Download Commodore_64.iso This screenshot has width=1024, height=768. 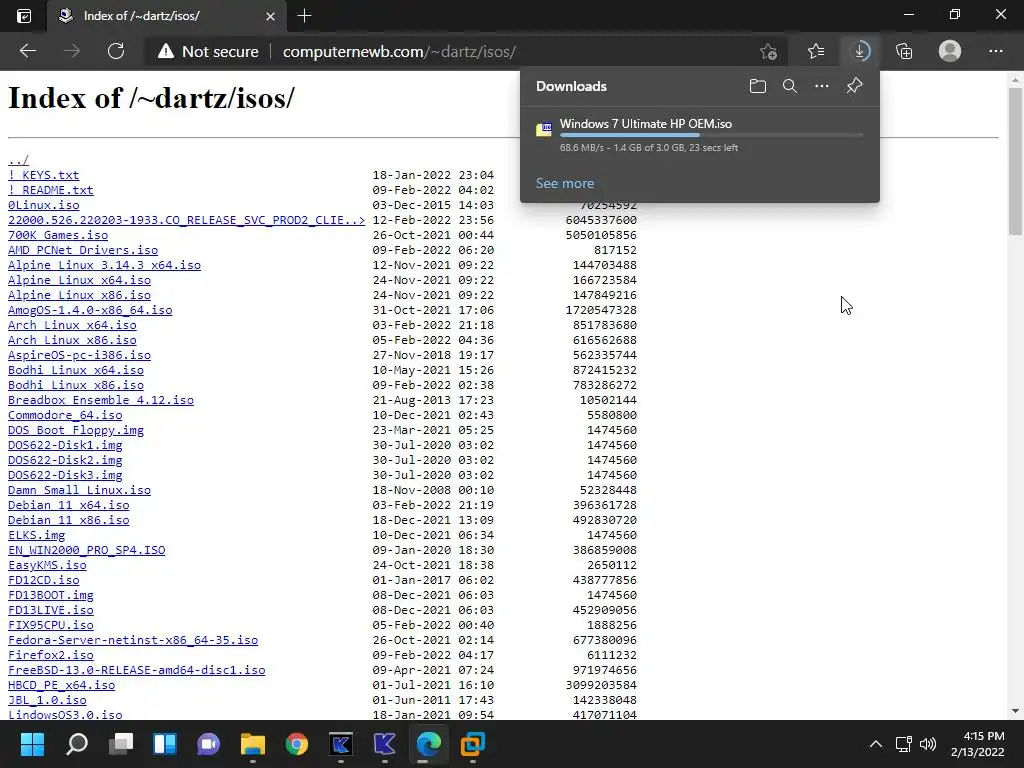(x=65, y=415)
